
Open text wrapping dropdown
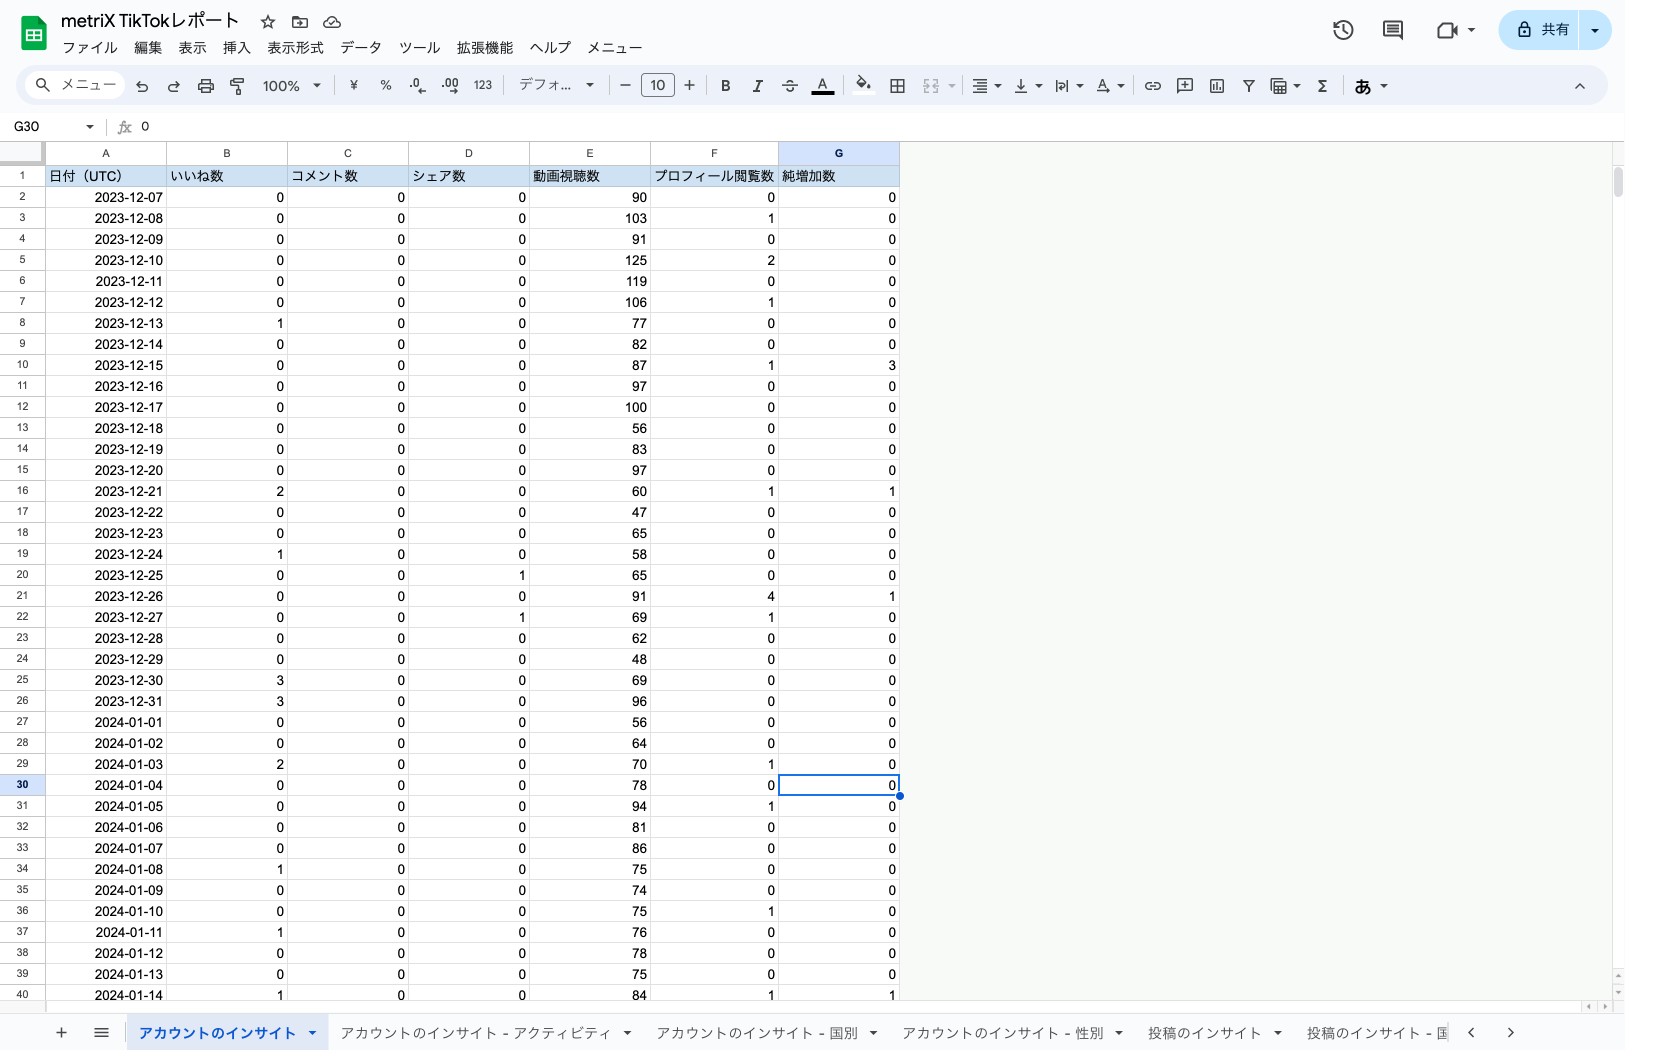pos(1069,86)
